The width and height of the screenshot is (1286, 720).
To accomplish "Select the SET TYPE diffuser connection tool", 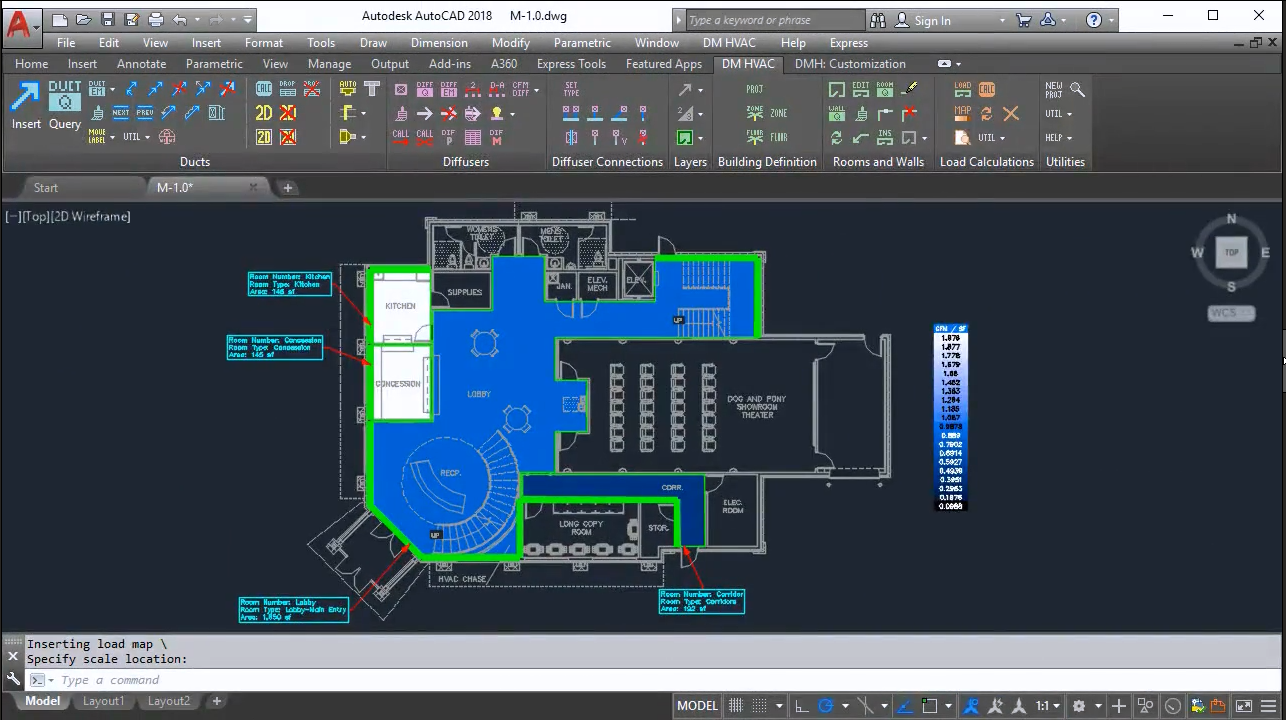I will pos(572,89).
